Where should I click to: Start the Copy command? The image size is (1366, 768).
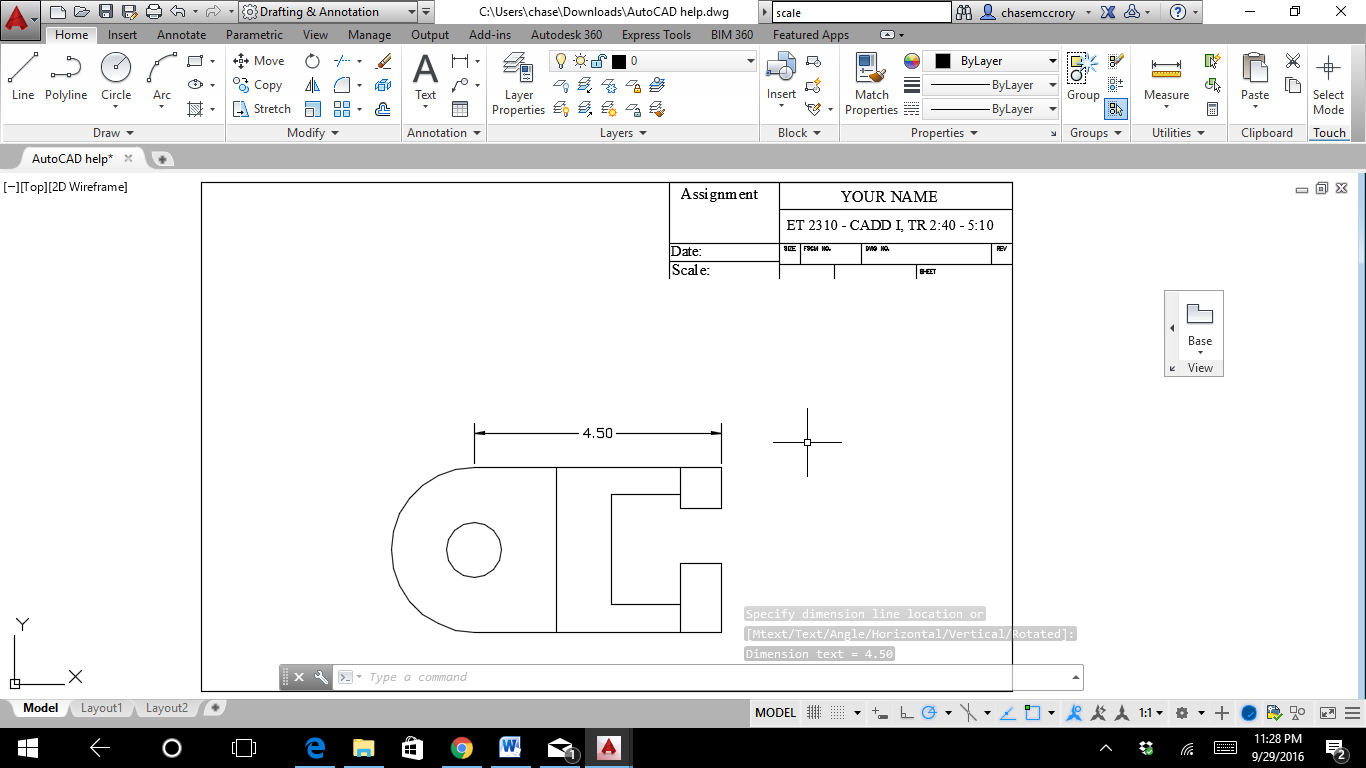tap(258, 84)
